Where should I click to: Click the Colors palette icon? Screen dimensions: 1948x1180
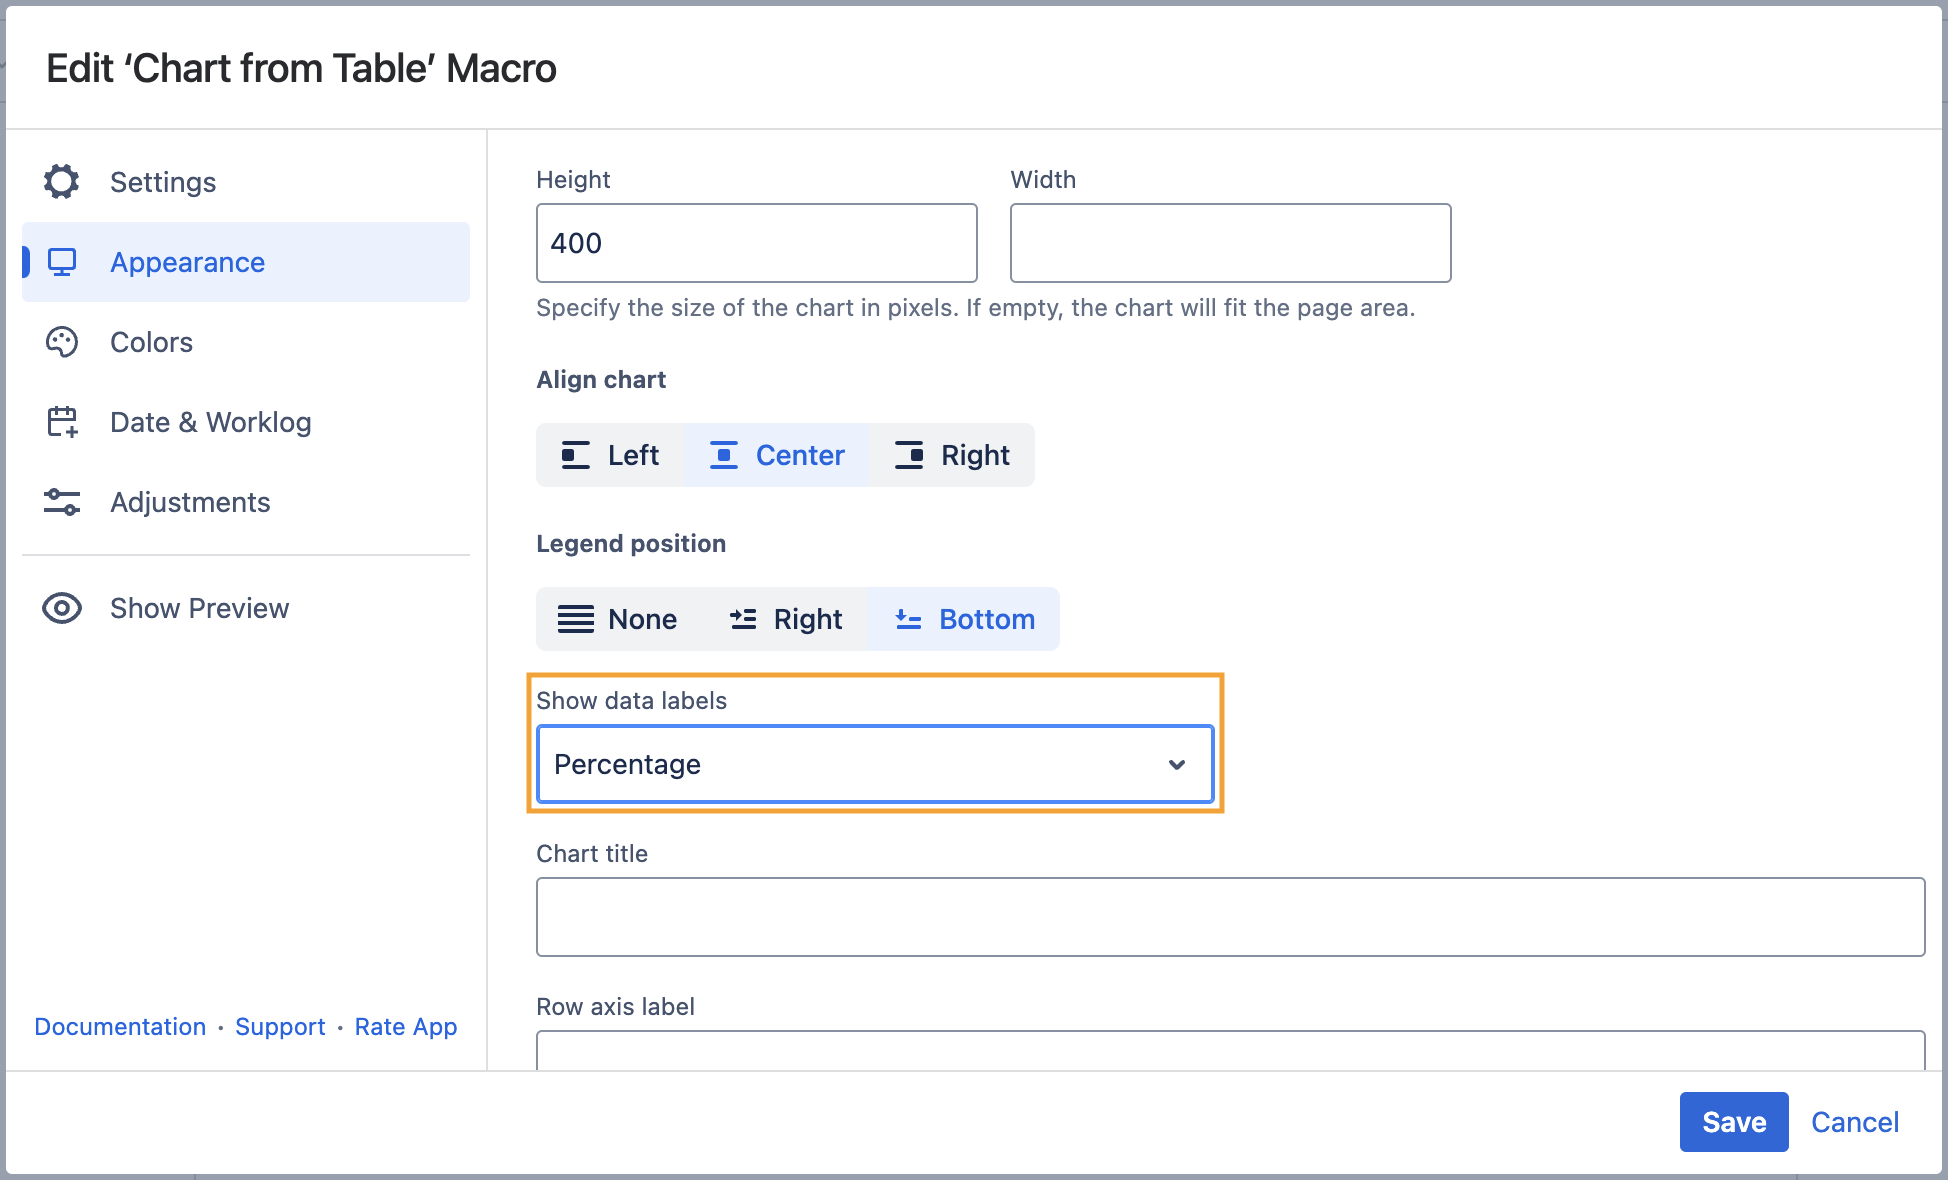(x=62, y=342)
